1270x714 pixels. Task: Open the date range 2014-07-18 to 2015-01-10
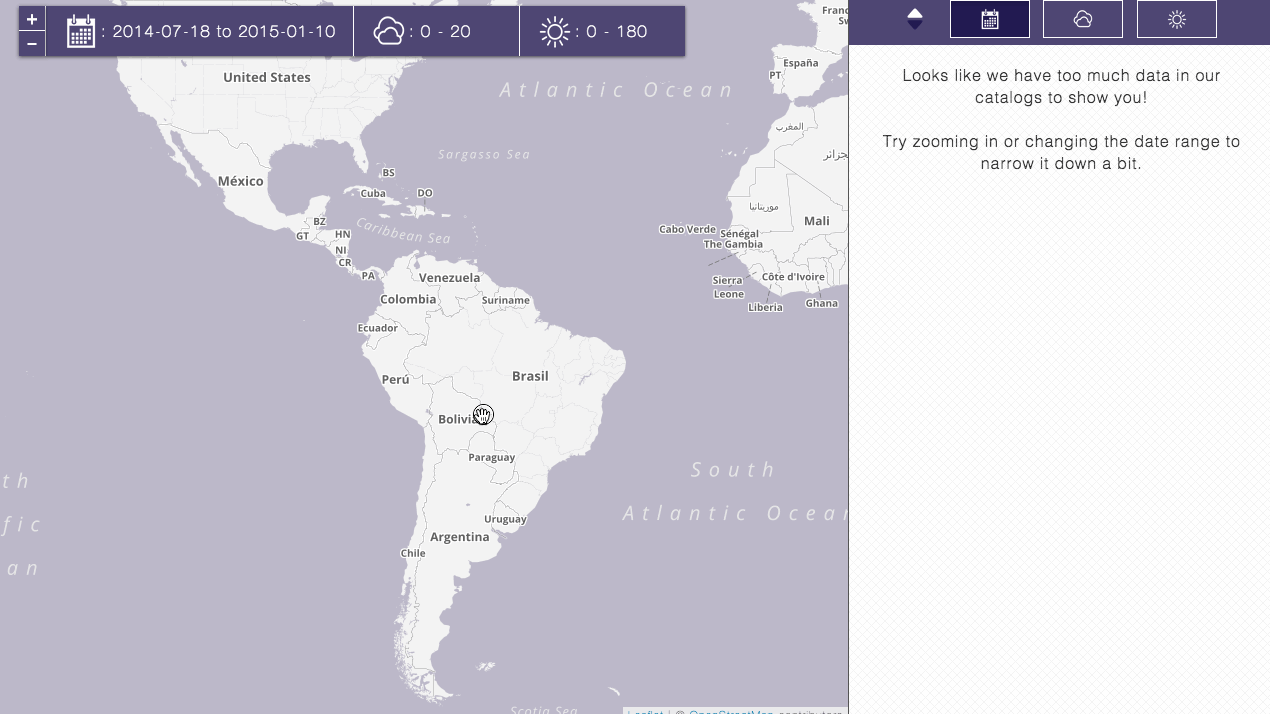click(224, 32)
